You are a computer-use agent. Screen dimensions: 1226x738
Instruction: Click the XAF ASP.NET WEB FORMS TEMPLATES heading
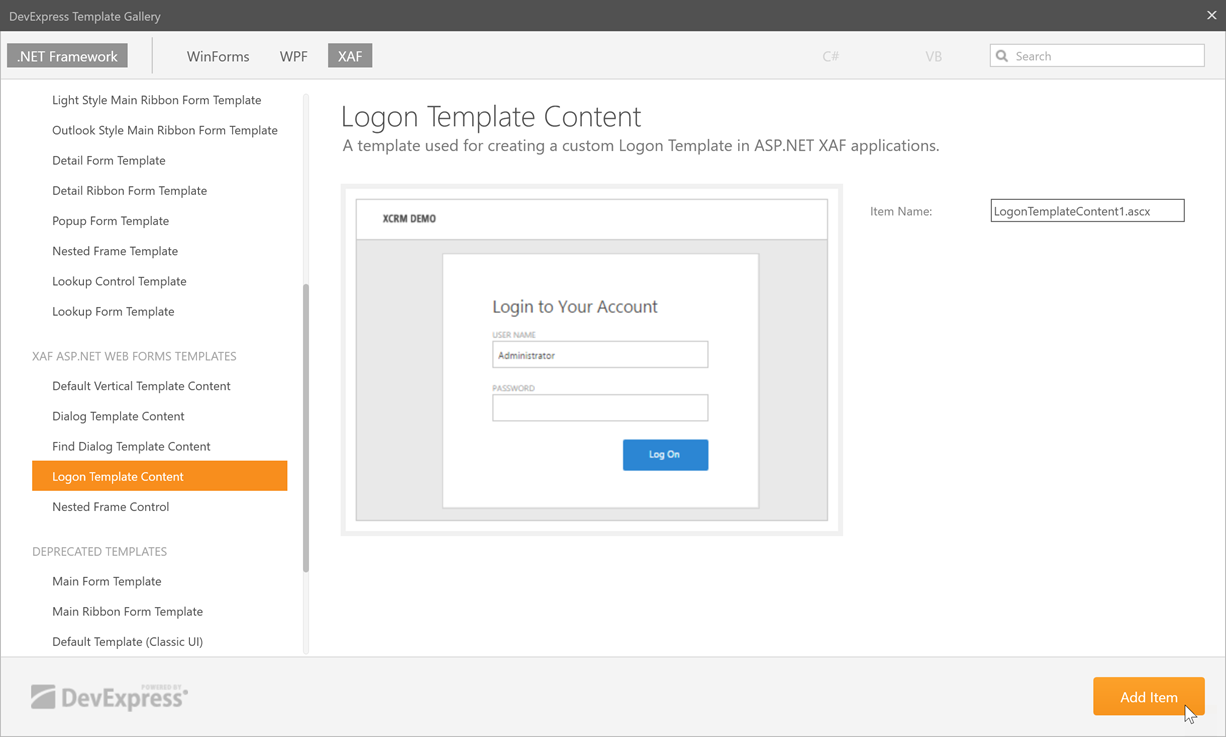point(134,356)
